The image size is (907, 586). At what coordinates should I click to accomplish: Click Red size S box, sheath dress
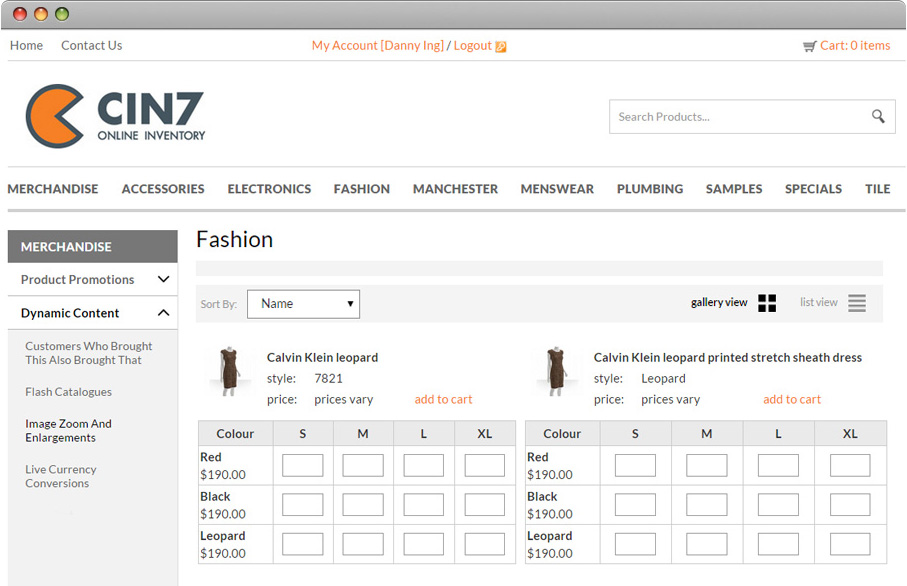(x=635, y=465)
